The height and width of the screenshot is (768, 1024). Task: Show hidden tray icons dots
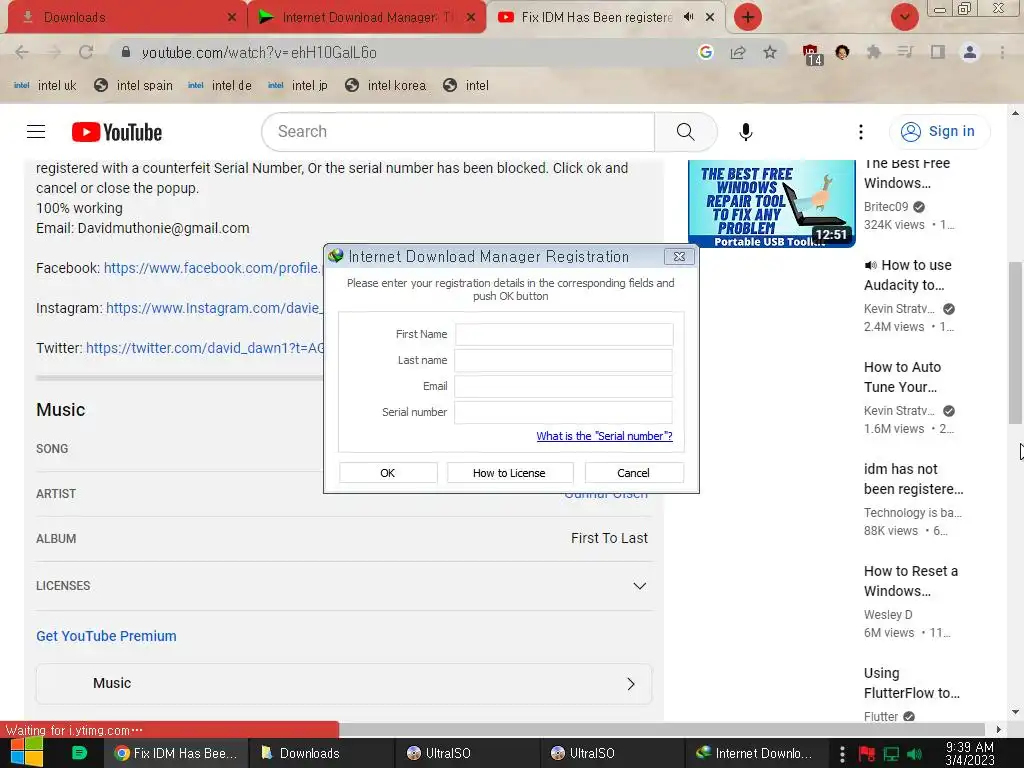[842, 754]
